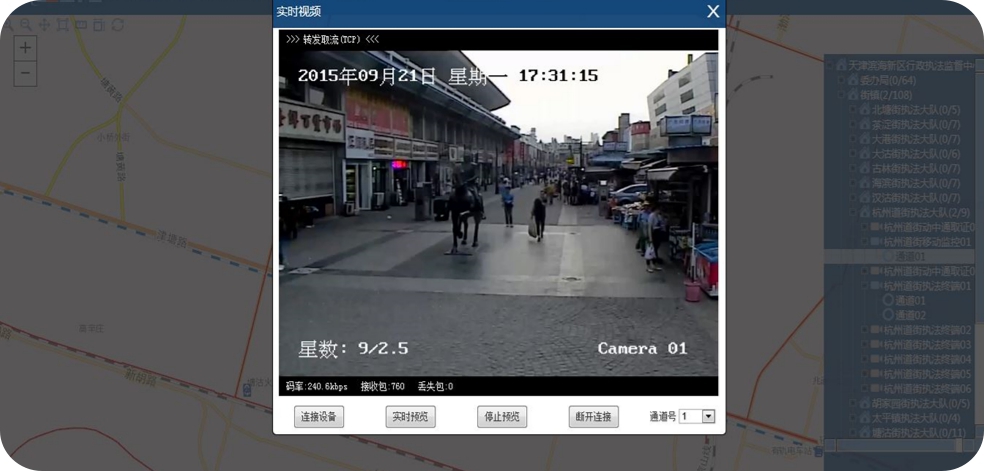Click the 实时预览 button
985x471 pixels.
click(410, 417)
